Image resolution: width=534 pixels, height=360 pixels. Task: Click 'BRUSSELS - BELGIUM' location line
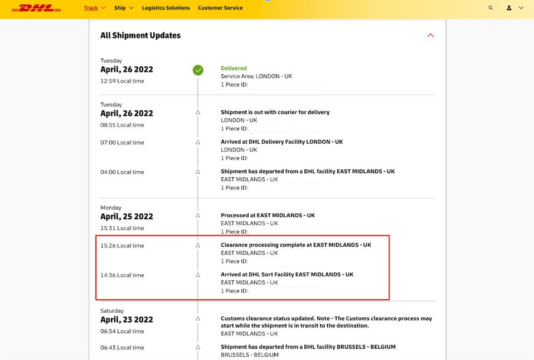click(250, 355)
